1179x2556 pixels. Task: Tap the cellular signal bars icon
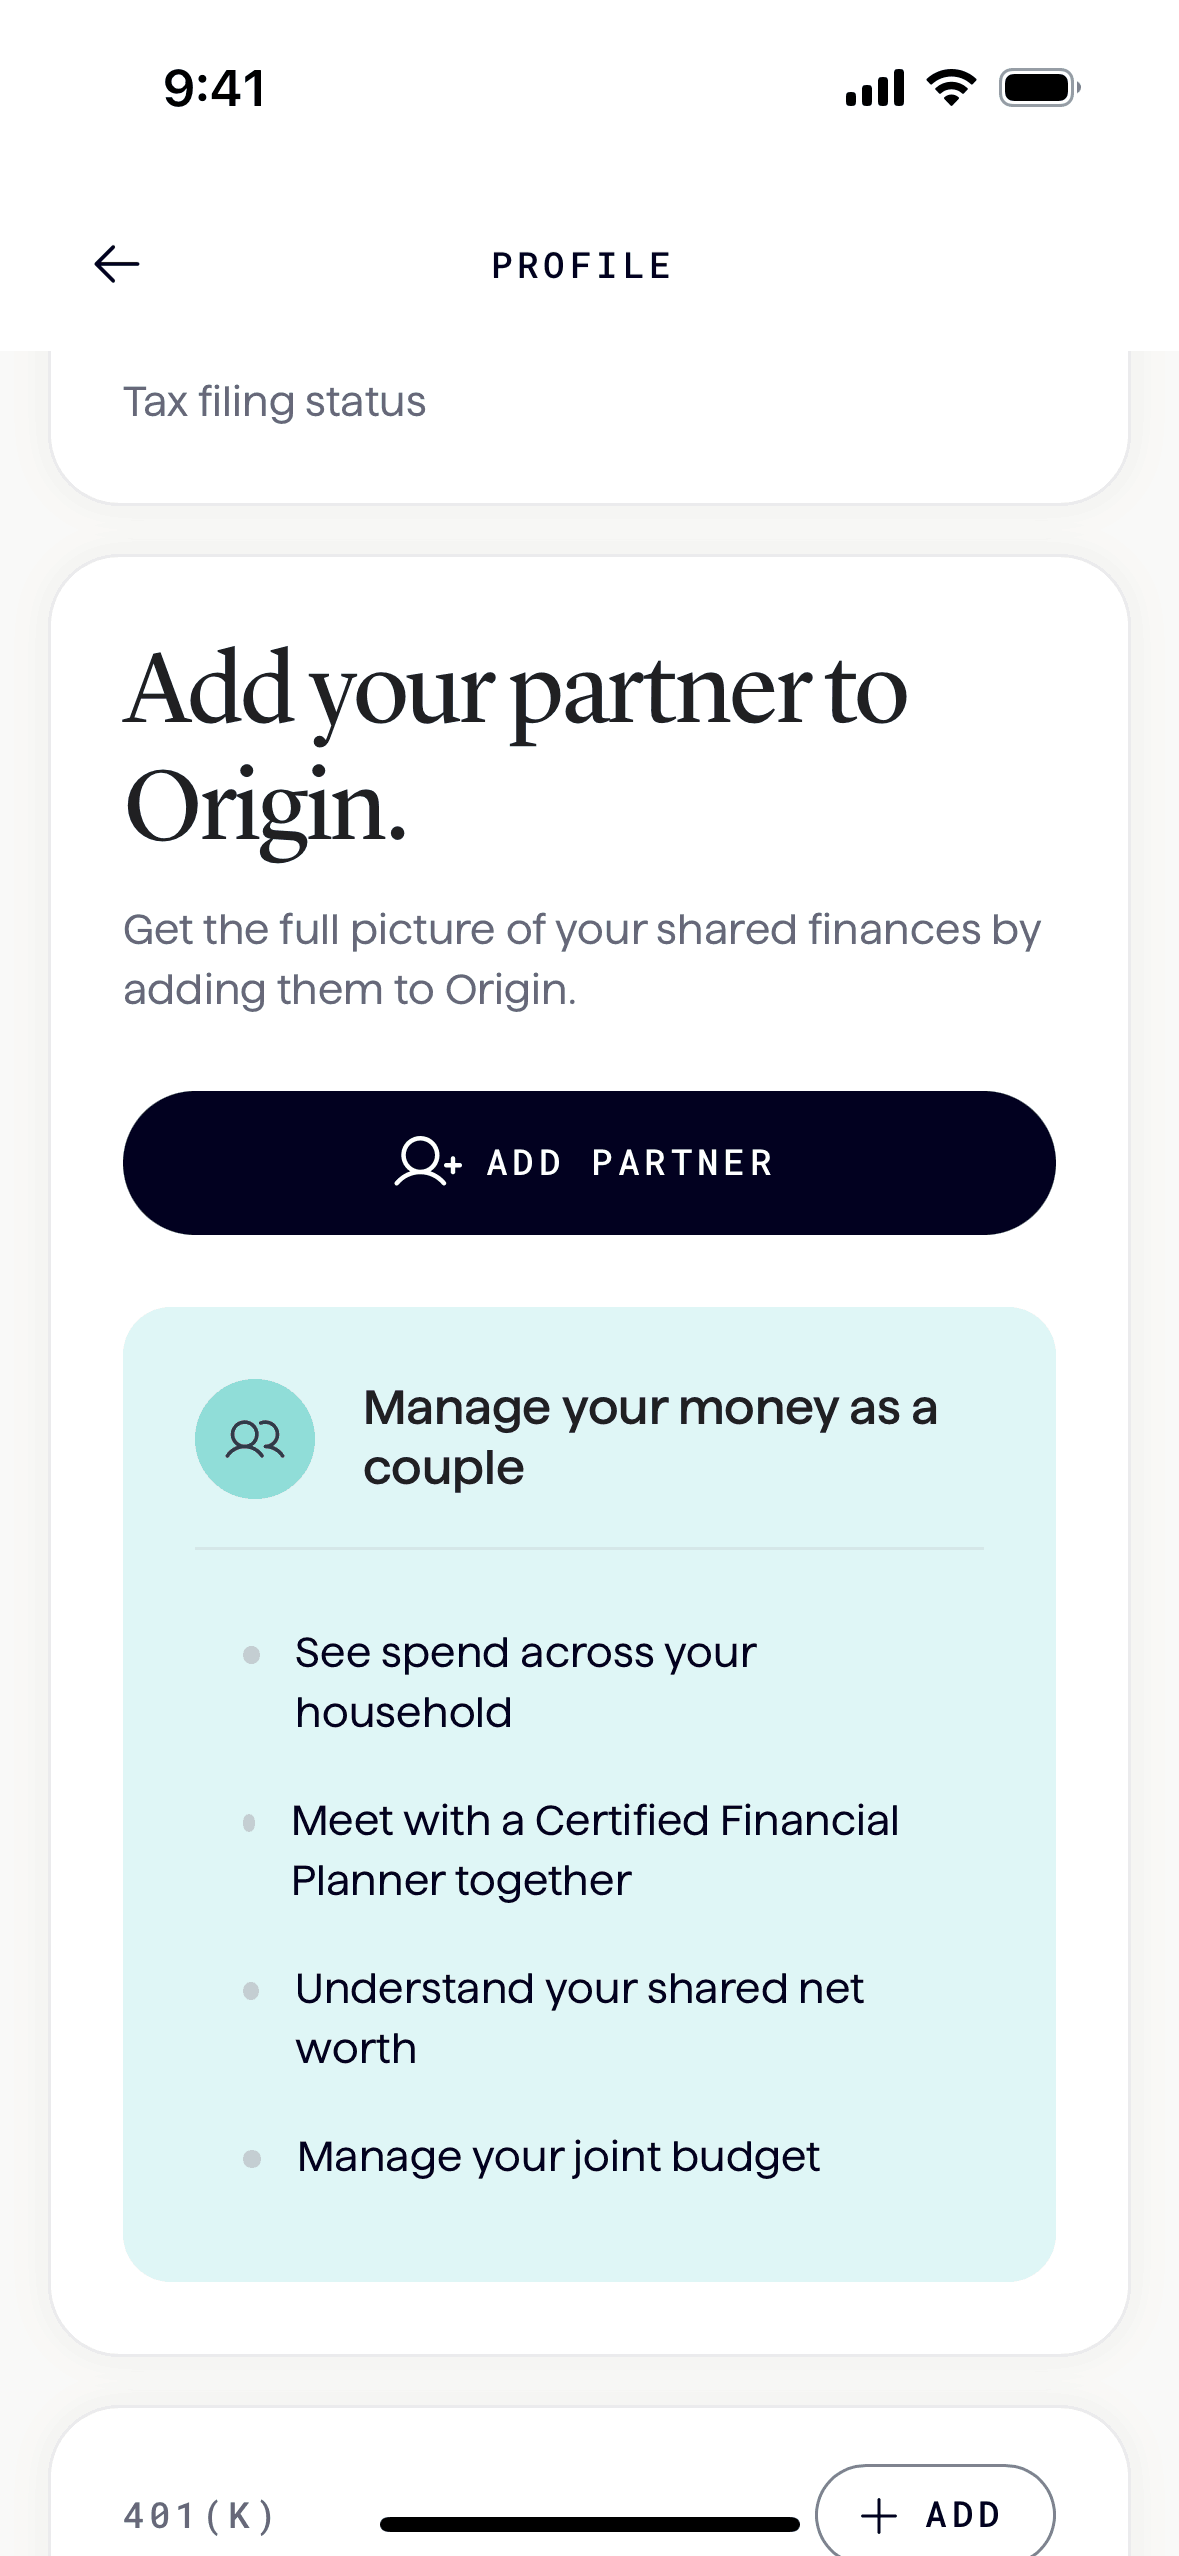click(875, 88)
